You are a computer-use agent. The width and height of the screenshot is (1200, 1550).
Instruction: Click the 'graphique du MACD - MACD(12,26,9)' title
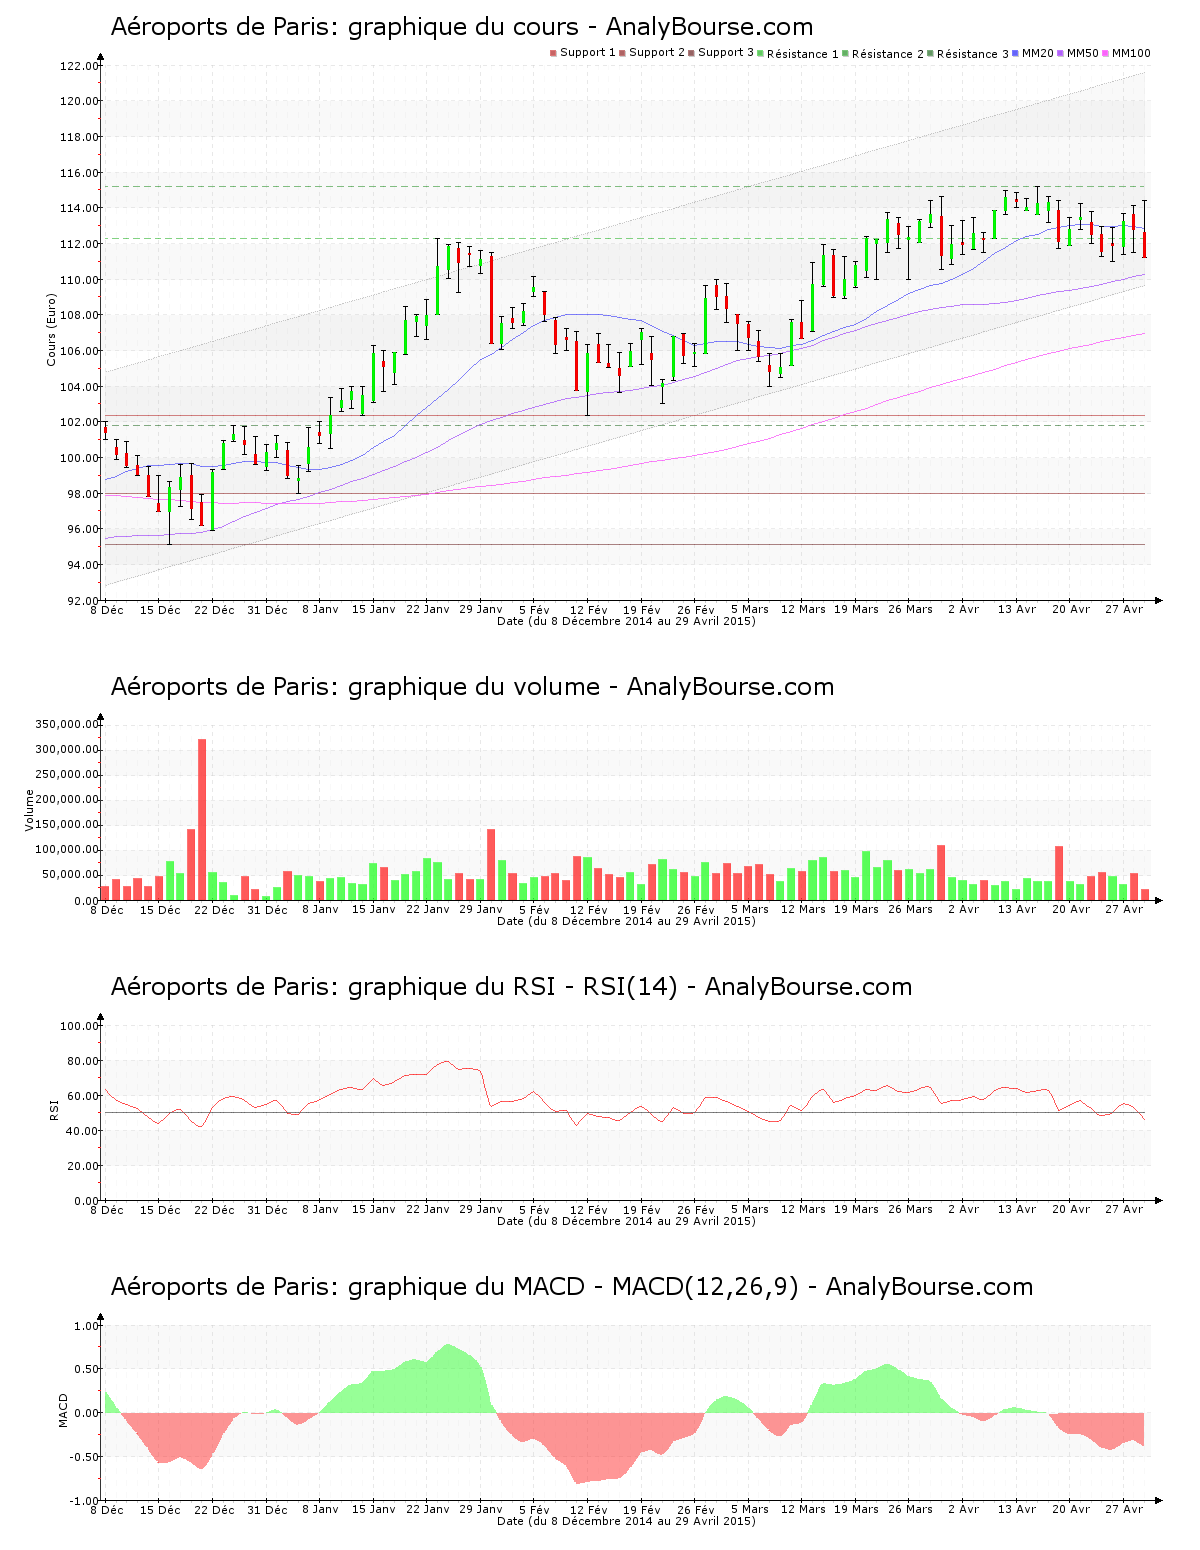click(572, 1287)
